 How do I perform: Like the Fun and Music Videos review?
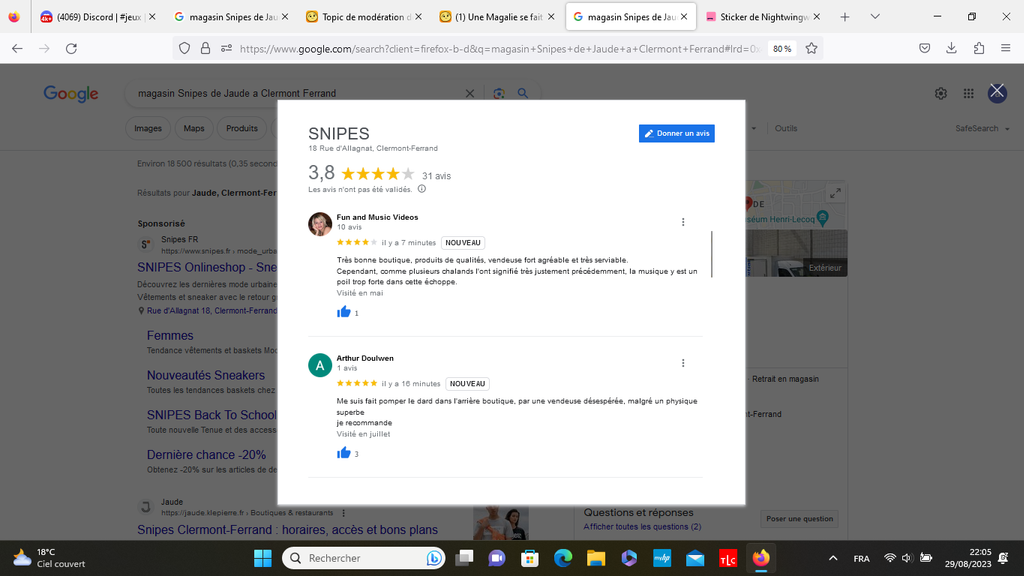tap(344, 312)
